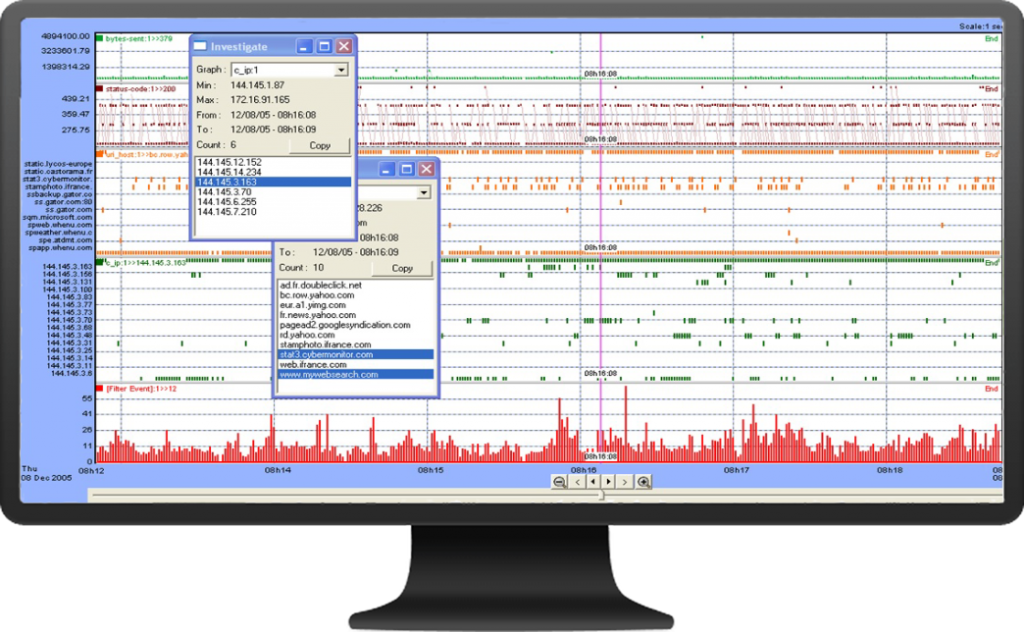Click the sqm.microsoft.com host axis label
The image size is (1024, 632).
(x=57, y=217)
